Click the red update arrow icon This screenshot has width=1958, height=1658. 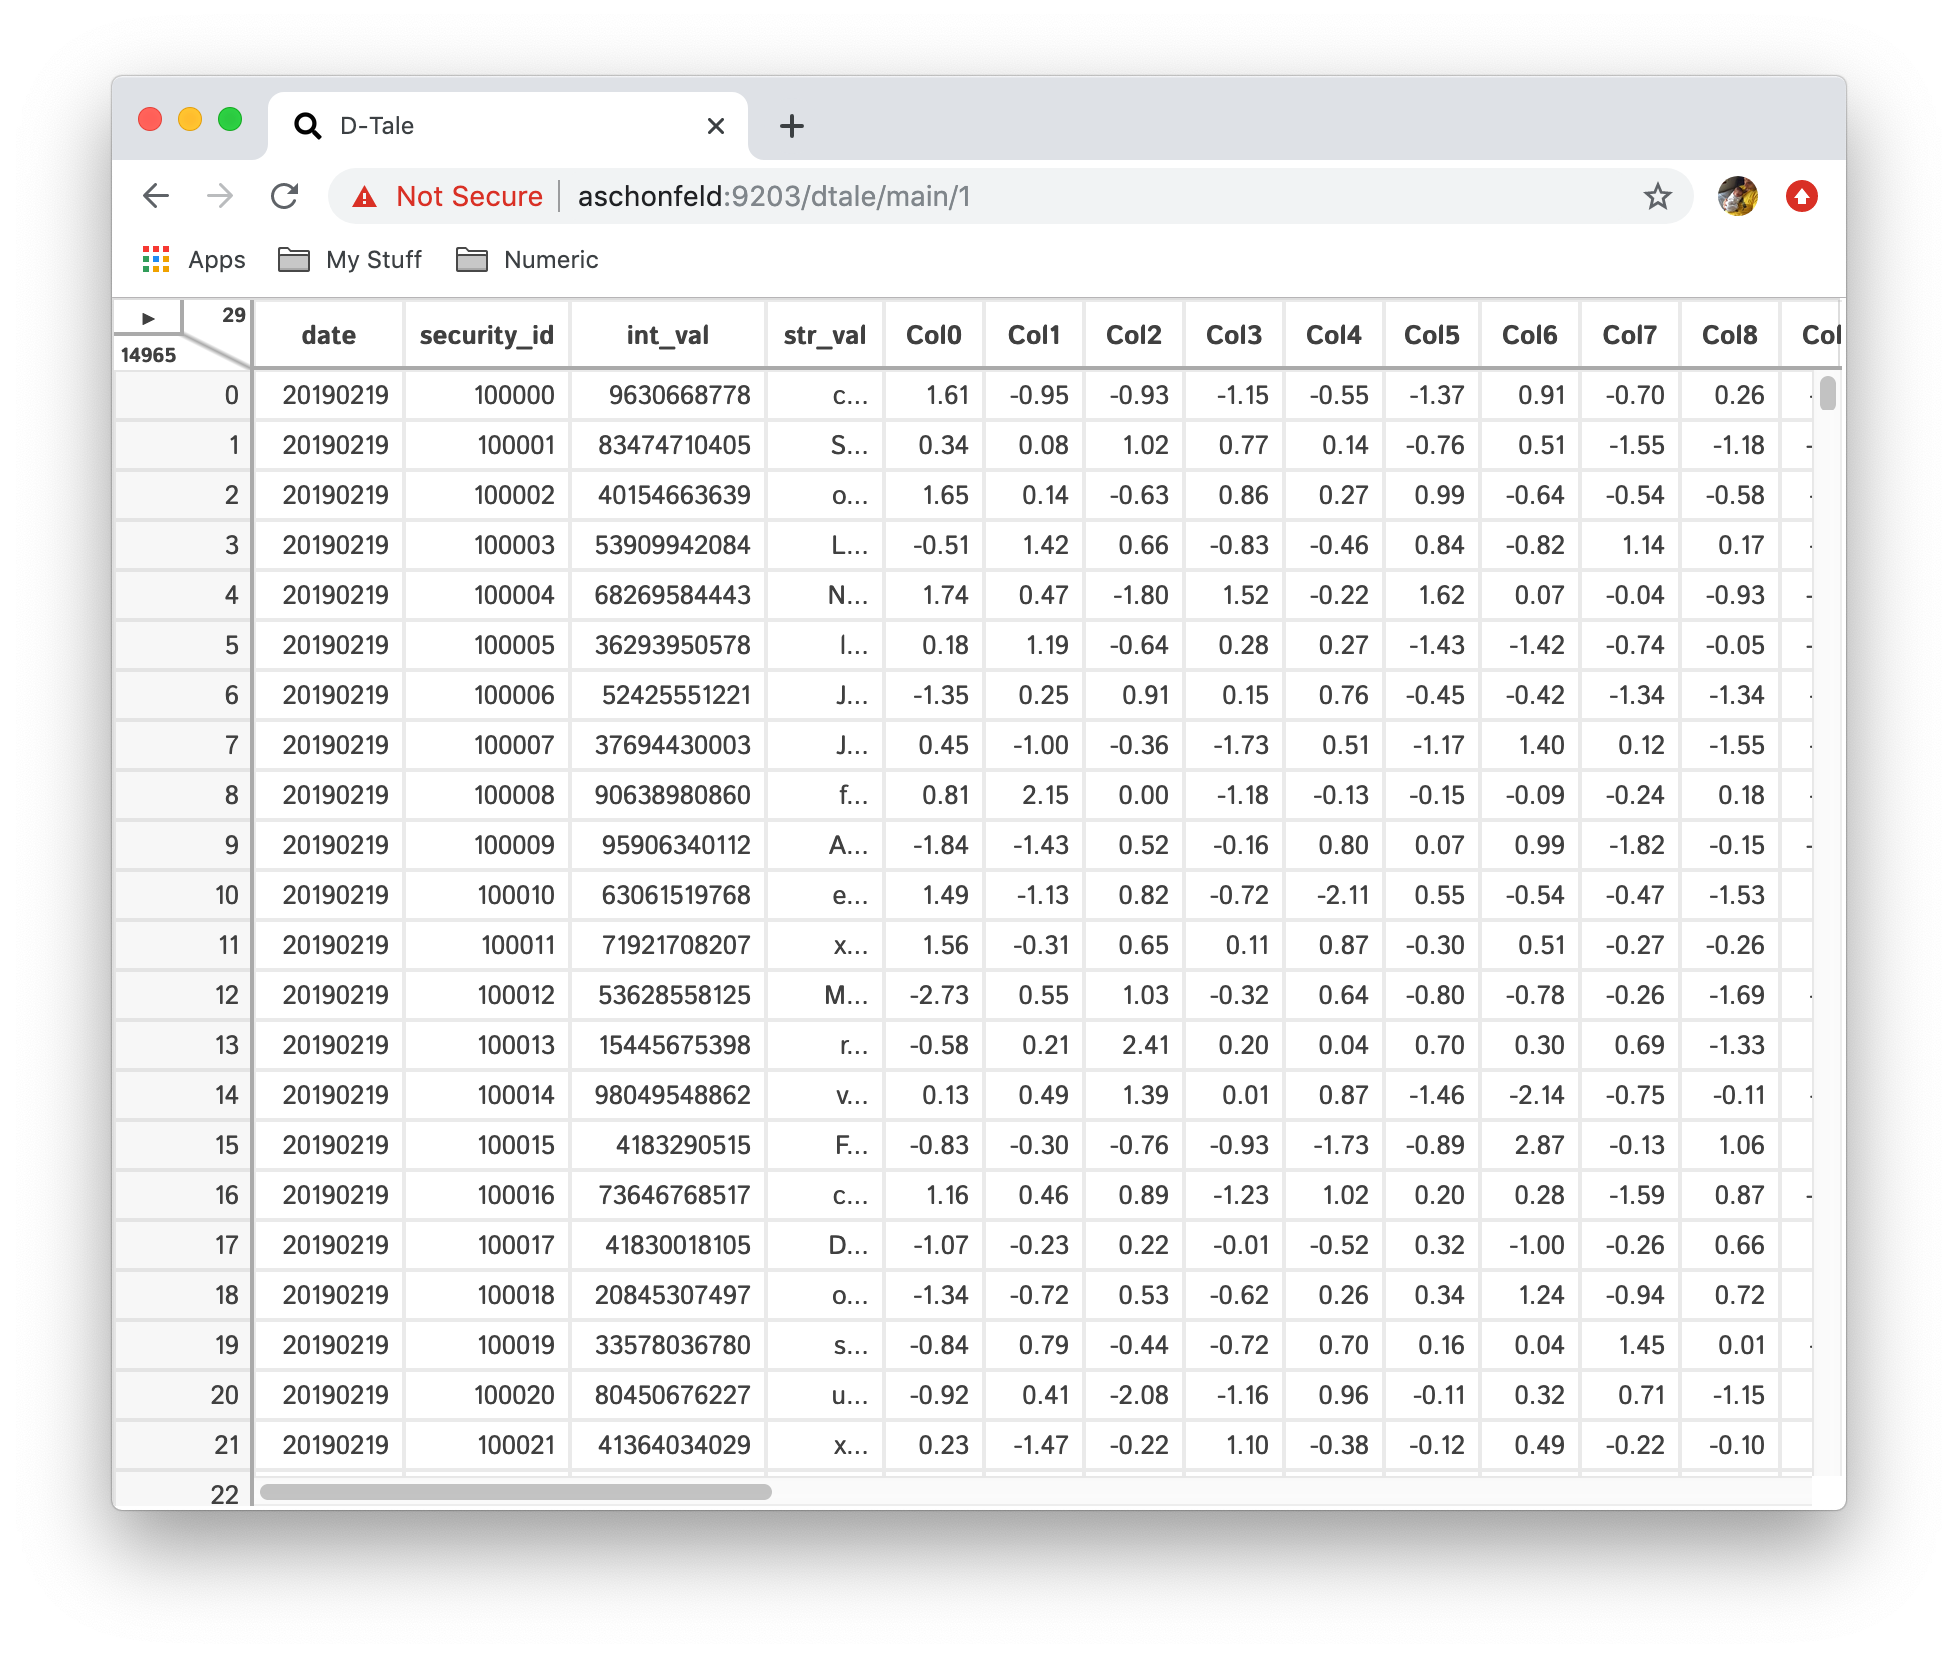pos(1801,196)
